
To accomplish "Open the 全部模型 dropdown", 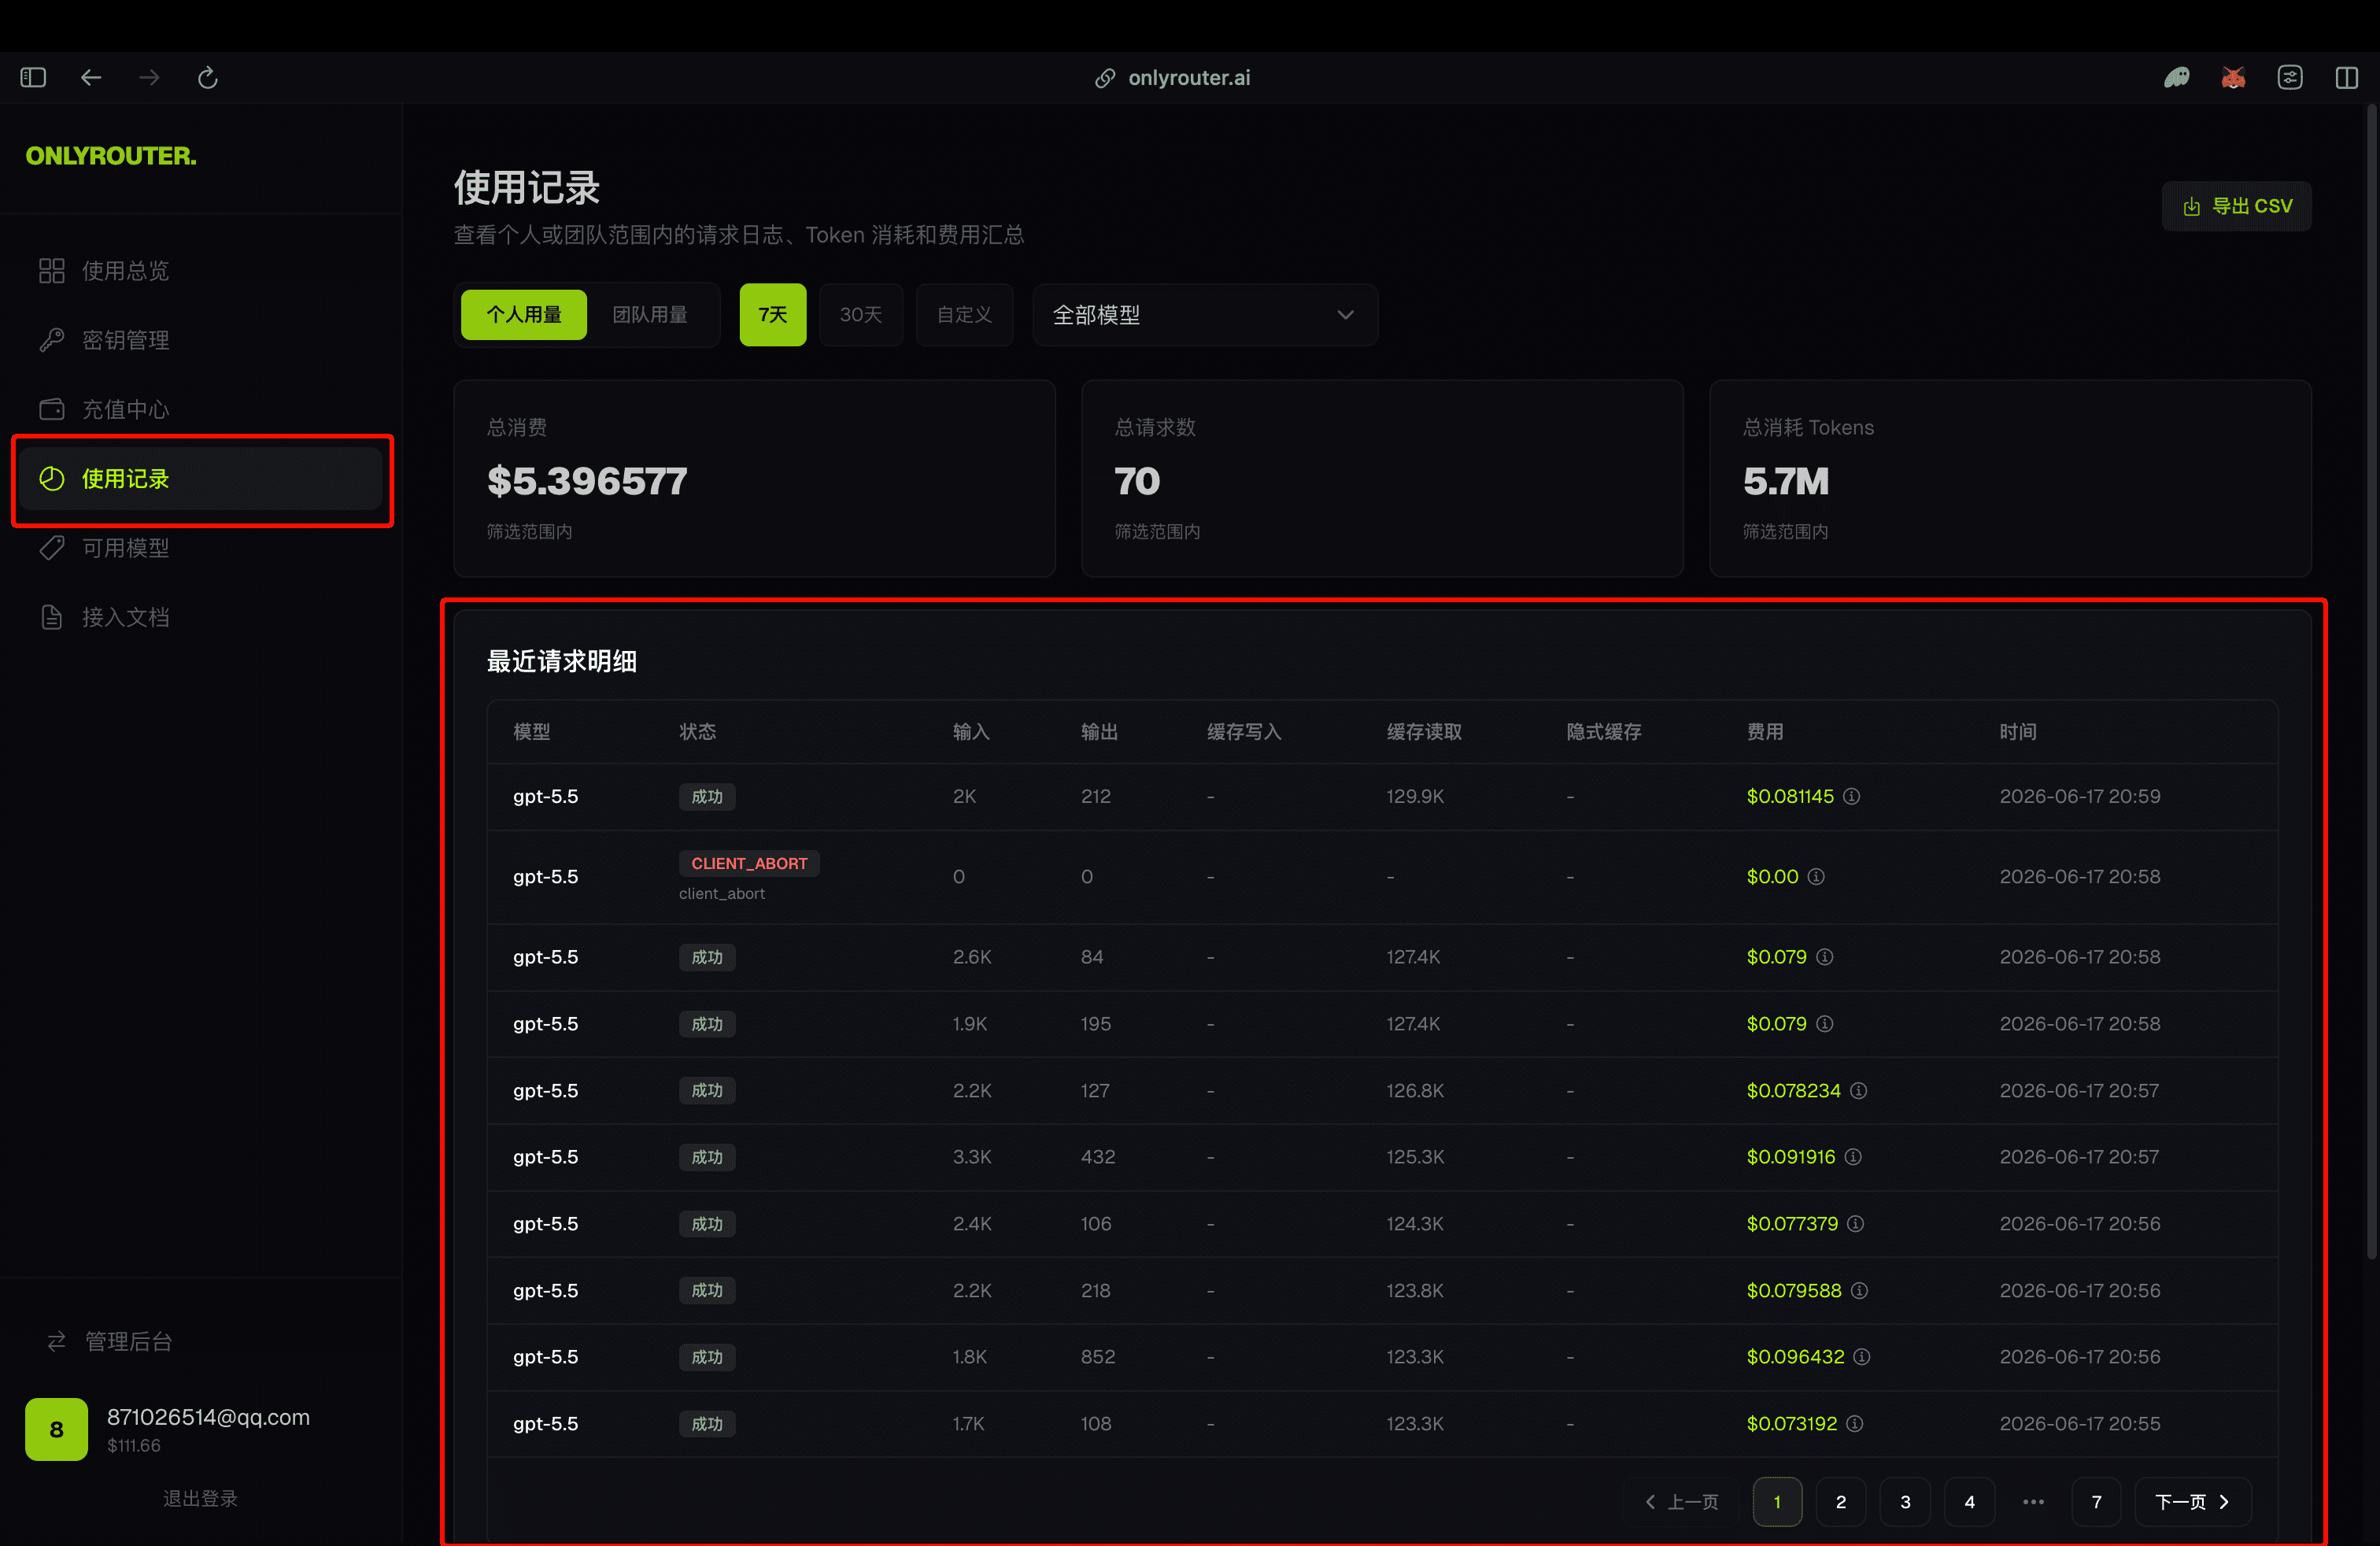I will (1205, 314).
